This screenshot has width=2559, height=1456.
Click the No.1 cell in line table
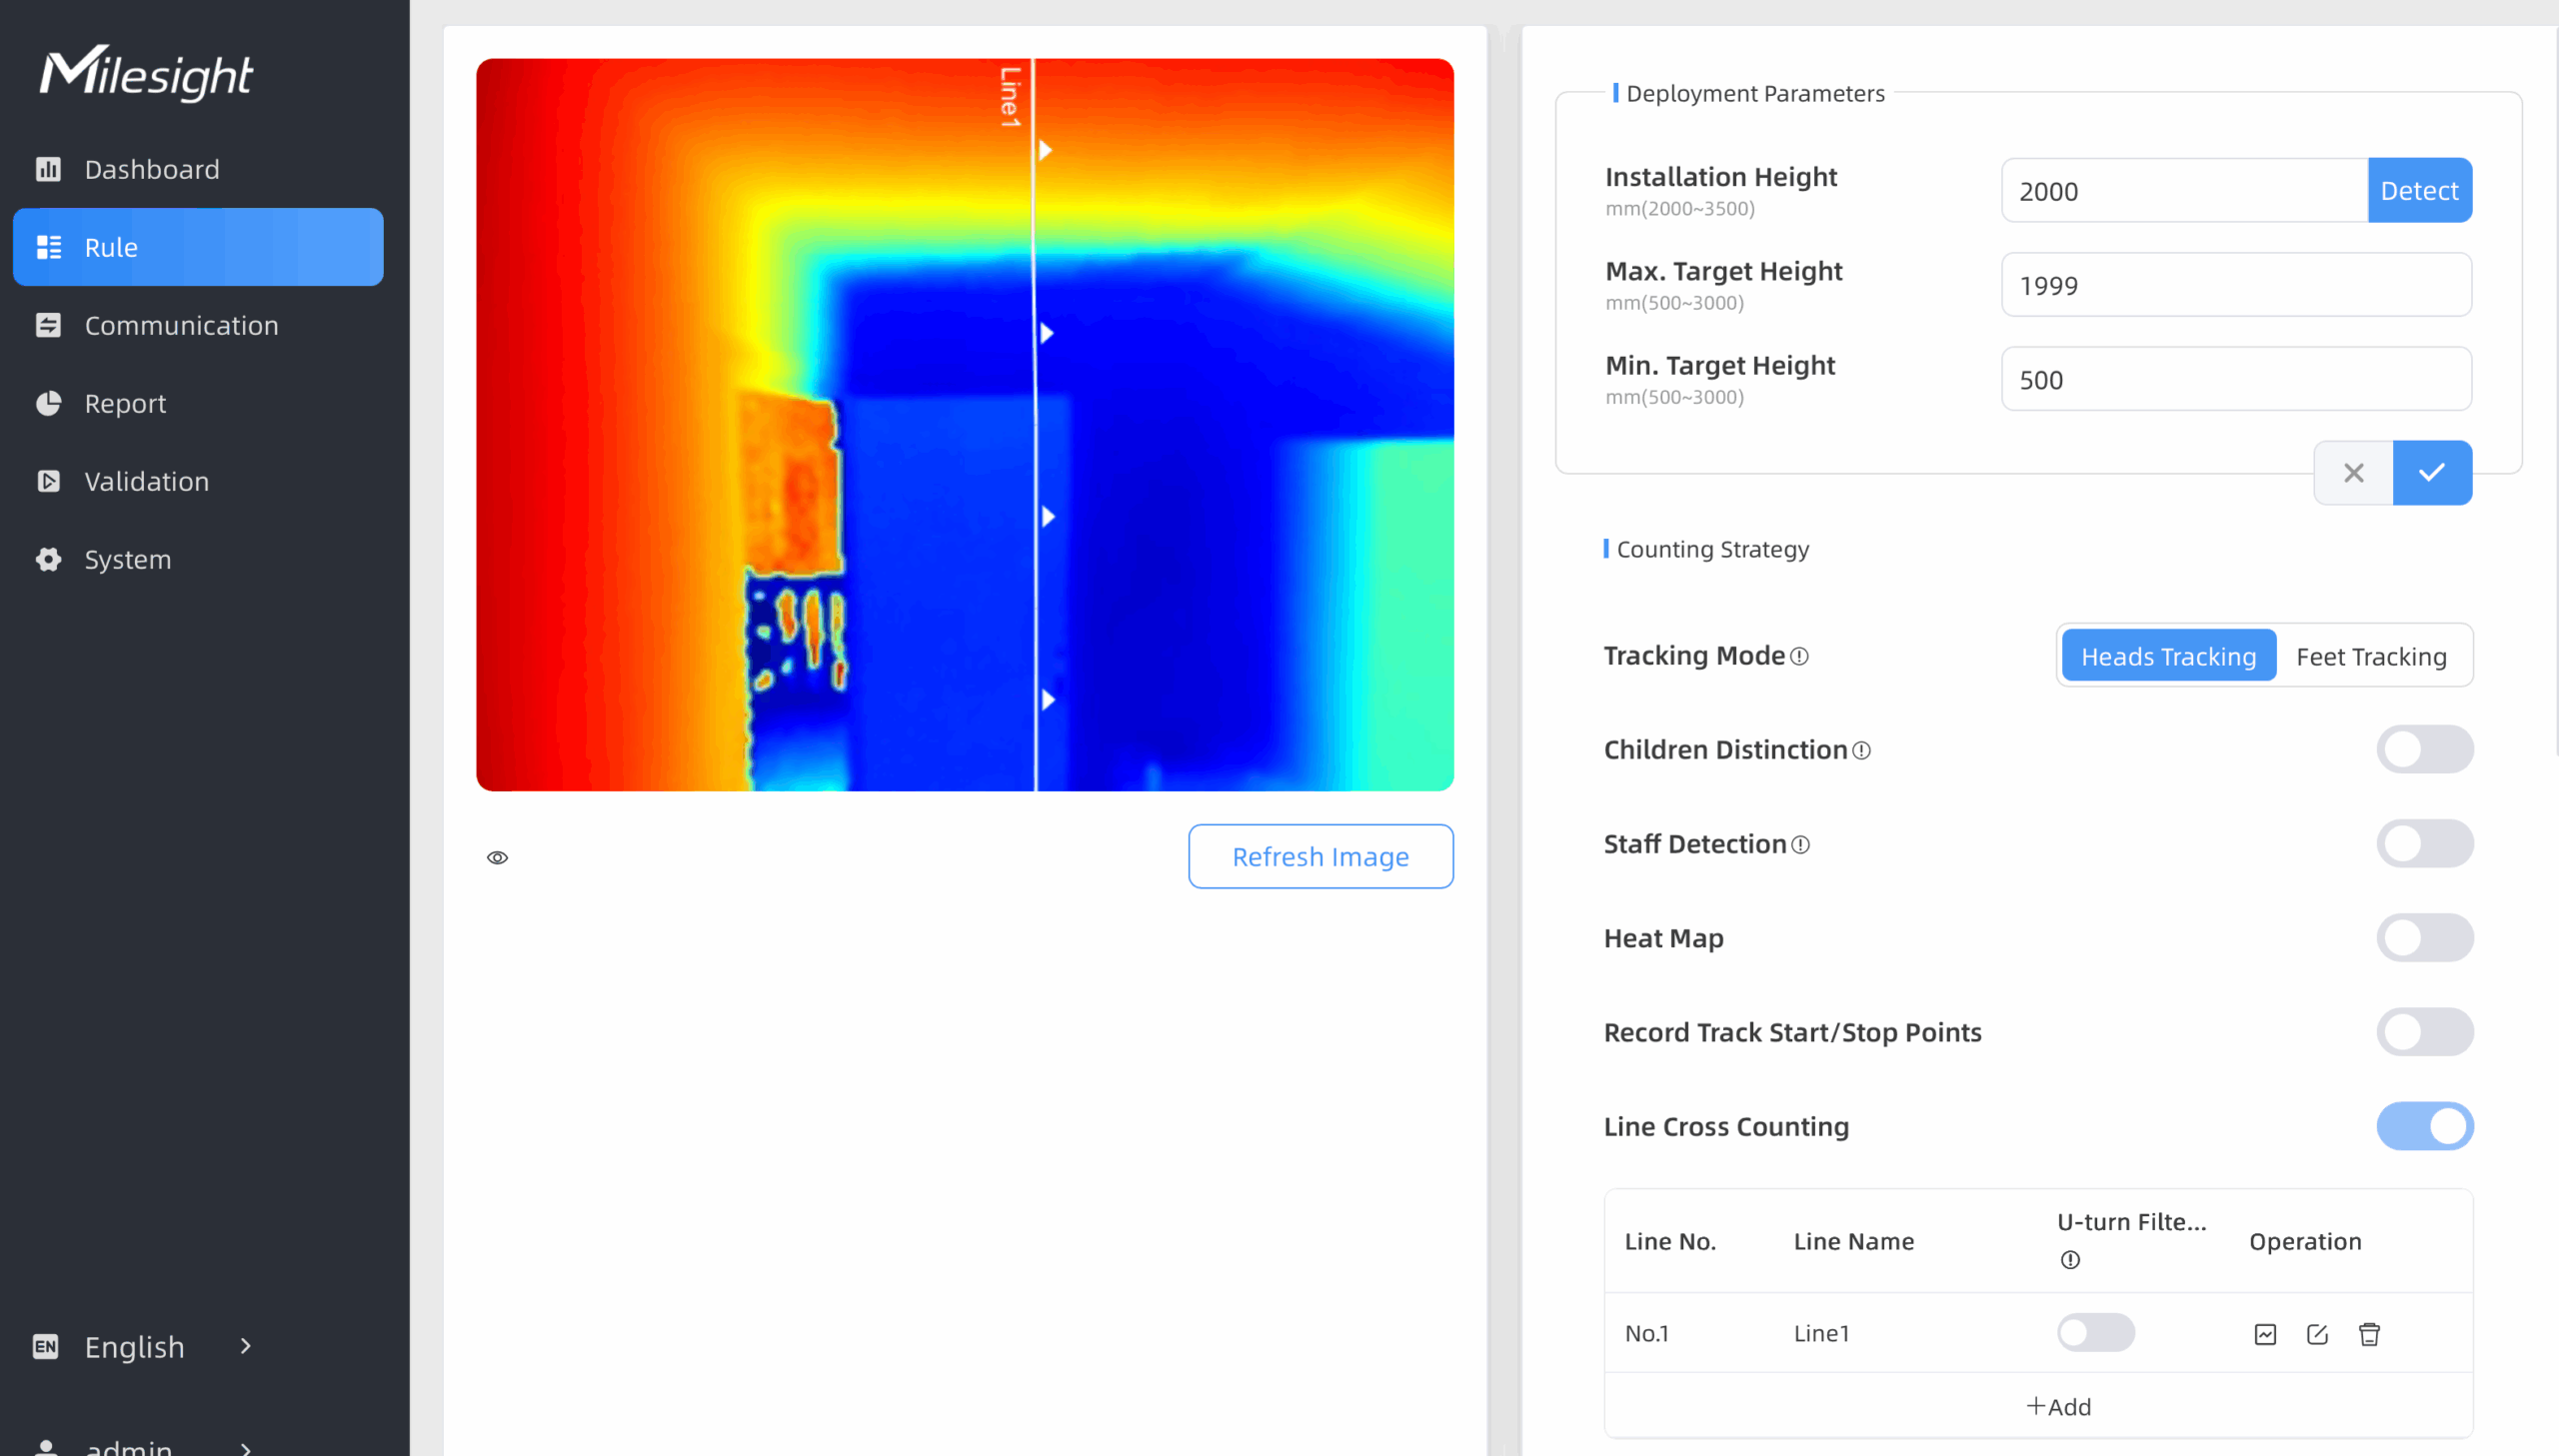tap(1646, 1333)
